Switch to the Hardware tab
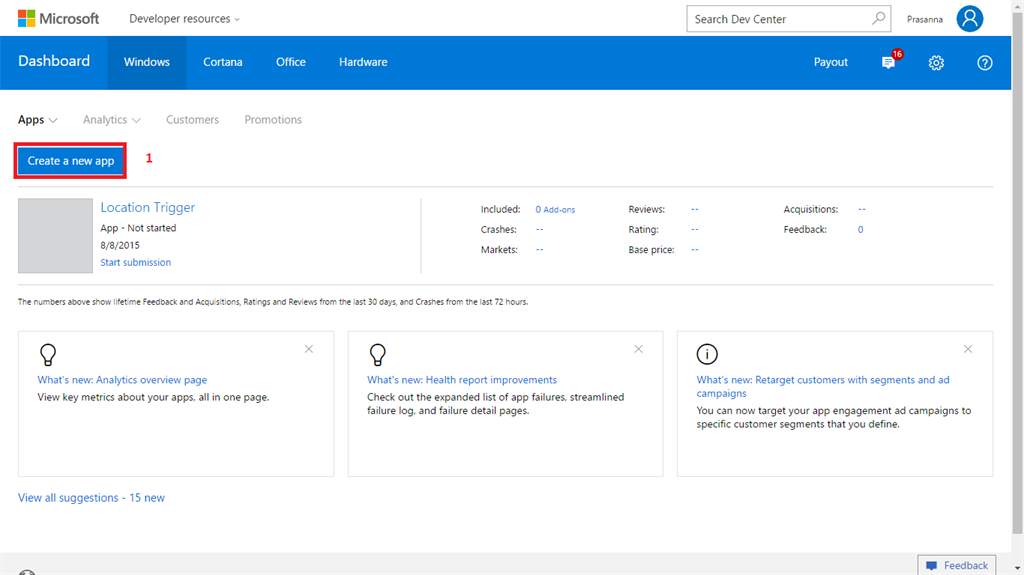The width and height of the screenshot is (1024, 575). coord(363,62)
